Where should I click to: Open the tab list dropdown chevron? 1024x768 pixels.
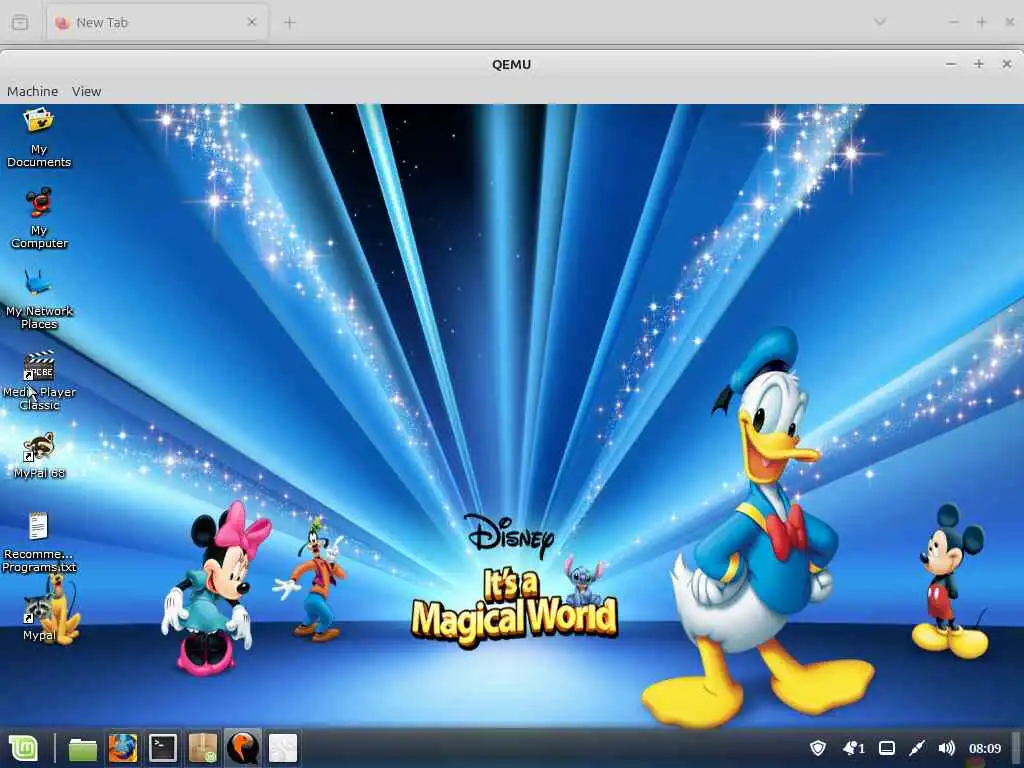pos(880,22)
